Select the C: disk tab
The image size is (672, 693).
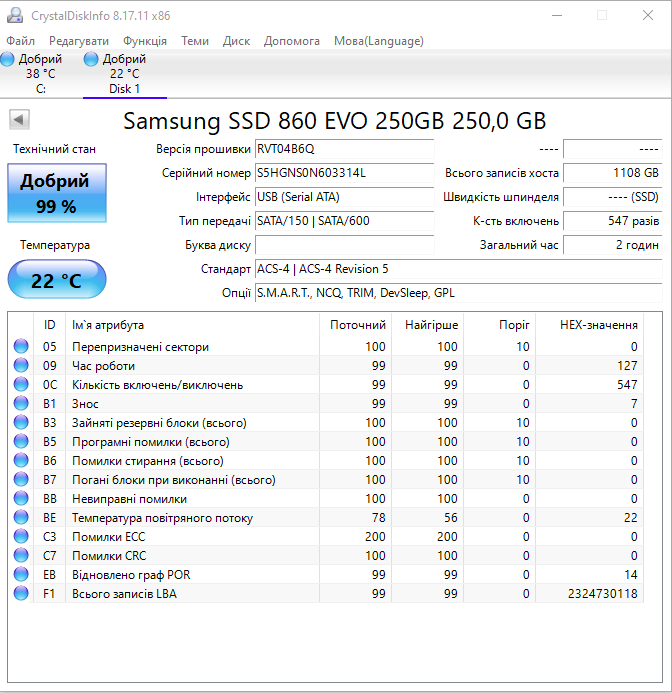coord(41,74)
